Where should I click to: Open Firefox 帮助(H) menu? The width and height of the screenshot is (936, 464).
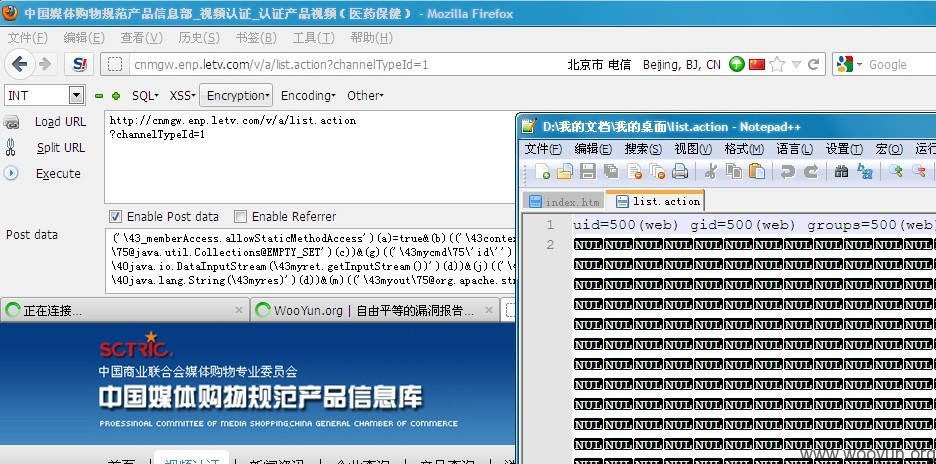pyautogui.click(x=371, y=38)
